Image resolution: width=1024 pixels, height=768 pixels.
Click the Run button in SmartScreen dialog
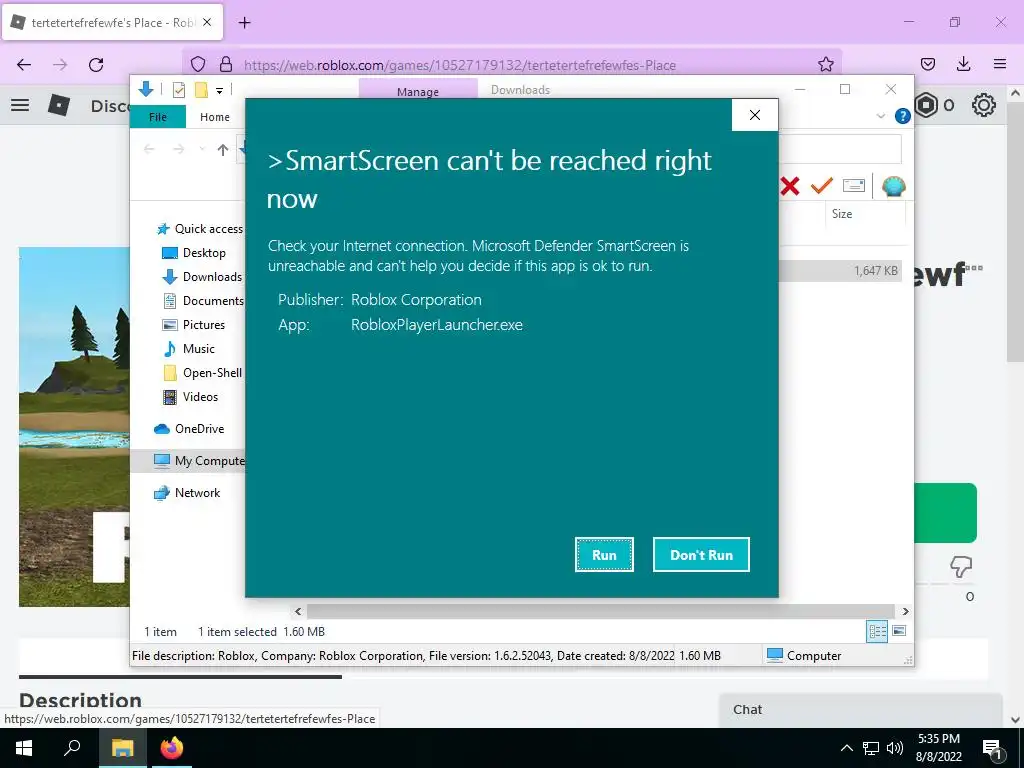point(604,554)
